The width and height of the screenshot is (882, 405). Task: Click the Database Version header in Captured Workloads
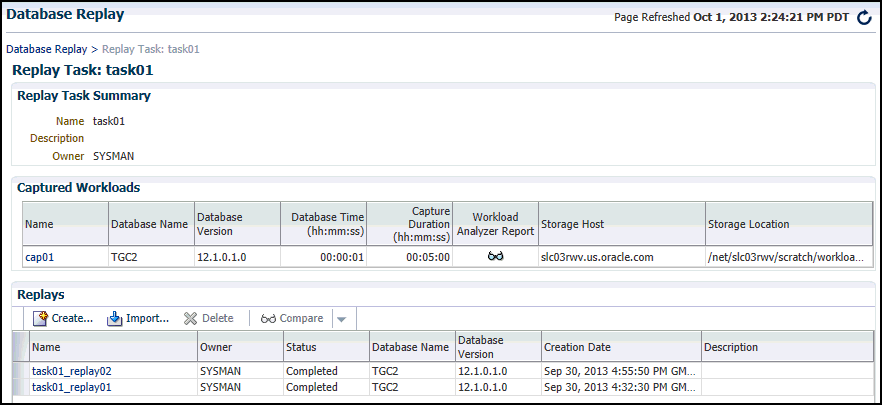tap(220, 224)
